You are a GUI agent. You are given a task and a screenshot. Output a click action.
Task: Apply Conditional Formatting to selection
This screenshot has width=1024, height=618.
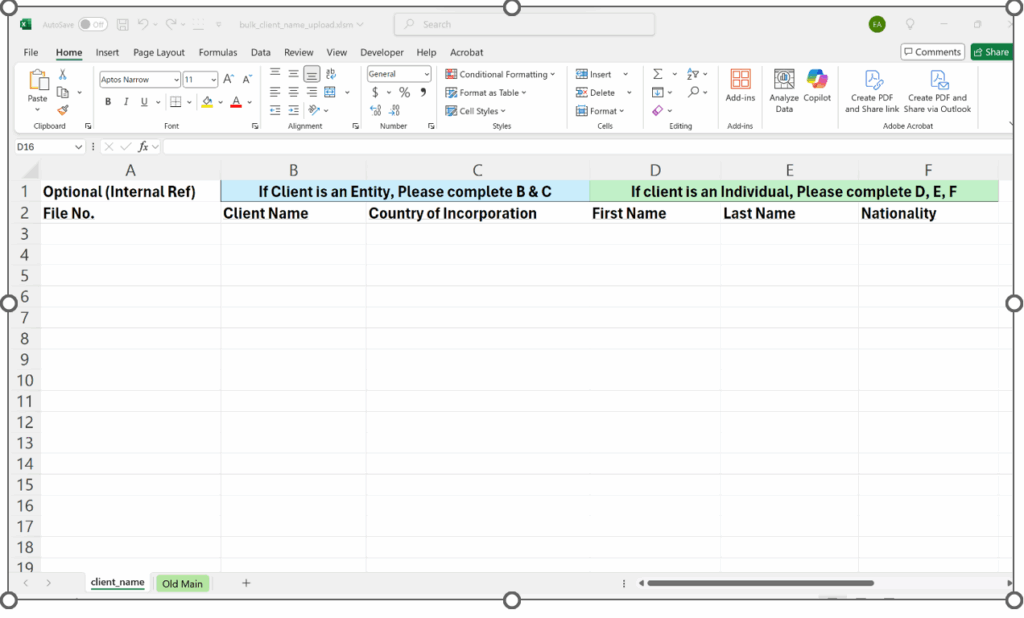tap(501, 73)
